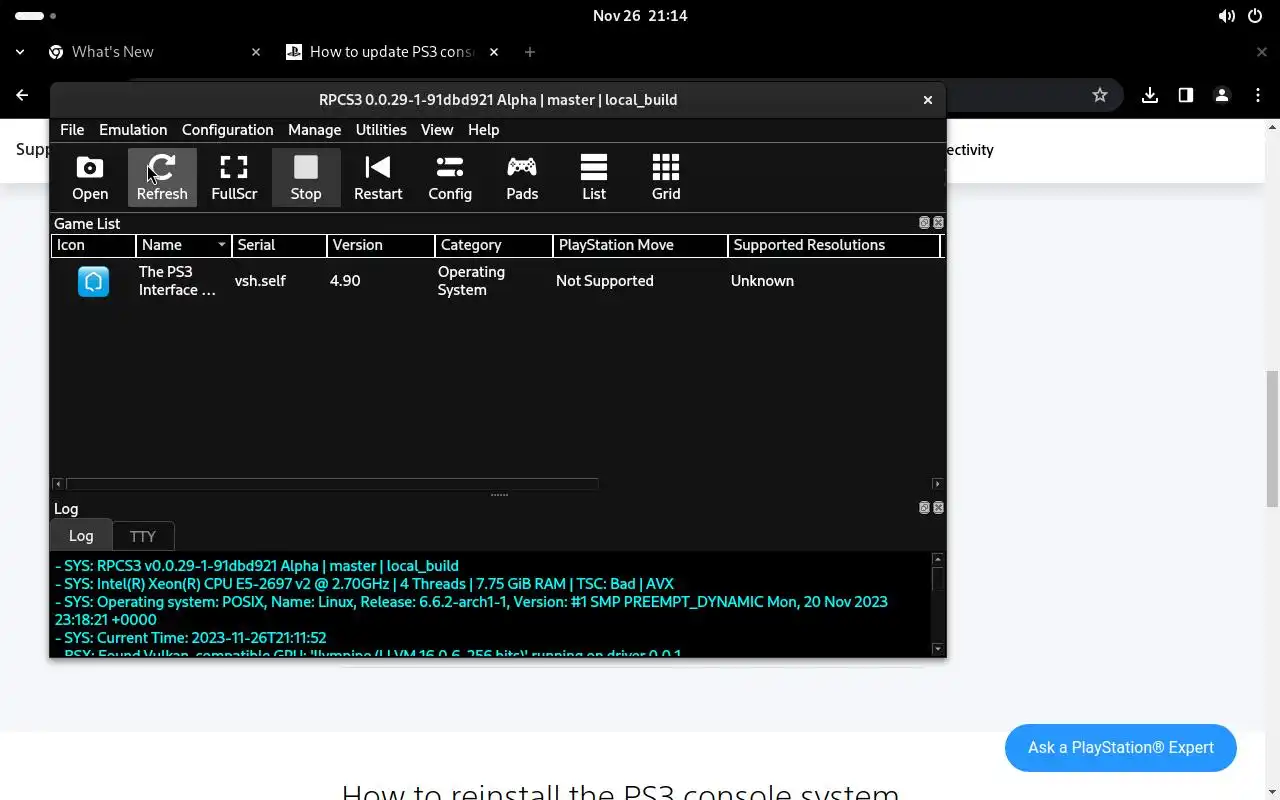
Task: Open the system volume menu
Action: point(1227,16)
